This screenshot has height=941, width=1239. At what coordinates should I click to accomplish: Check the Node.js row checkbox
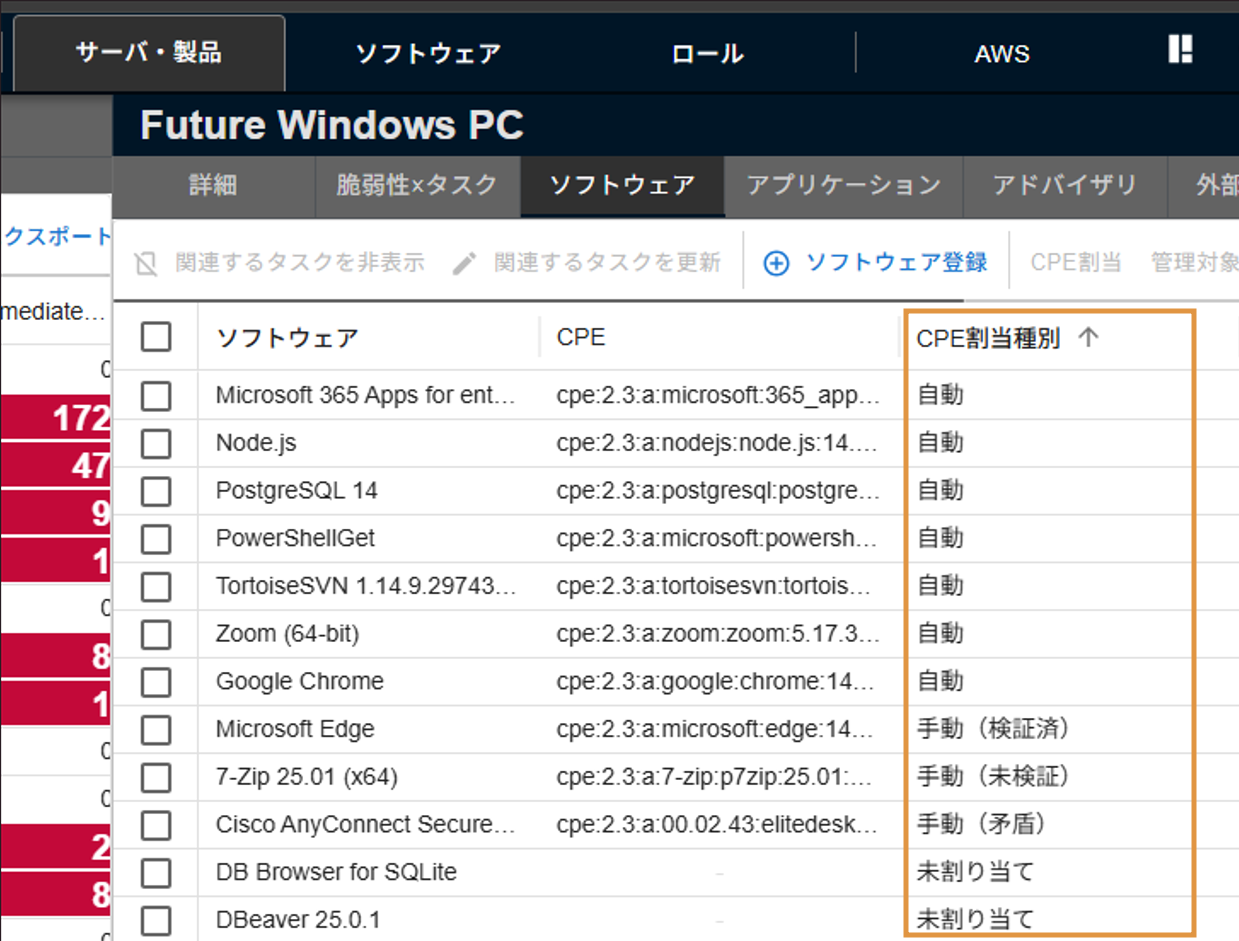(156, 442)
